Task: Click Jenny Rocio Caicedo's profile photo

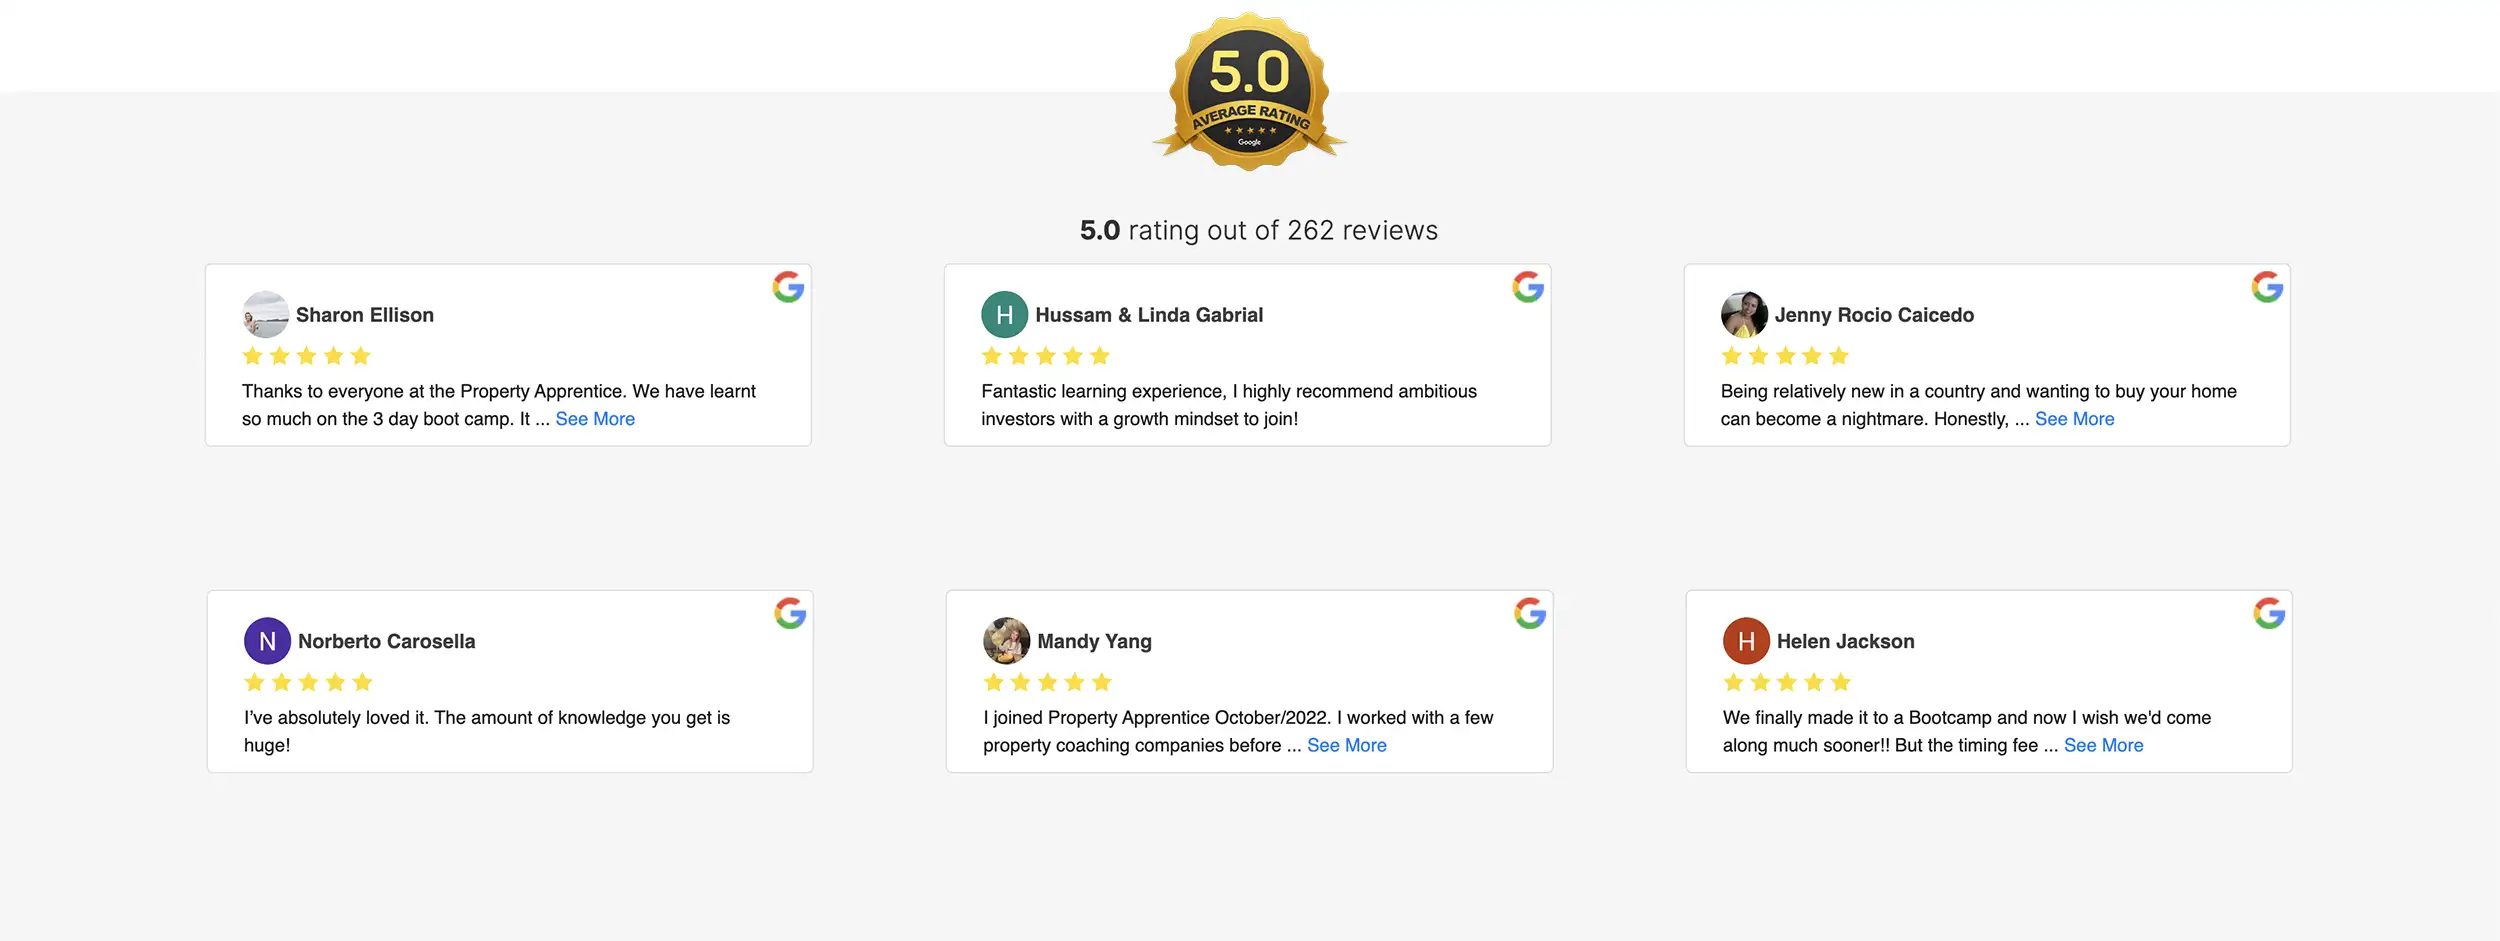Action: 1744,315
